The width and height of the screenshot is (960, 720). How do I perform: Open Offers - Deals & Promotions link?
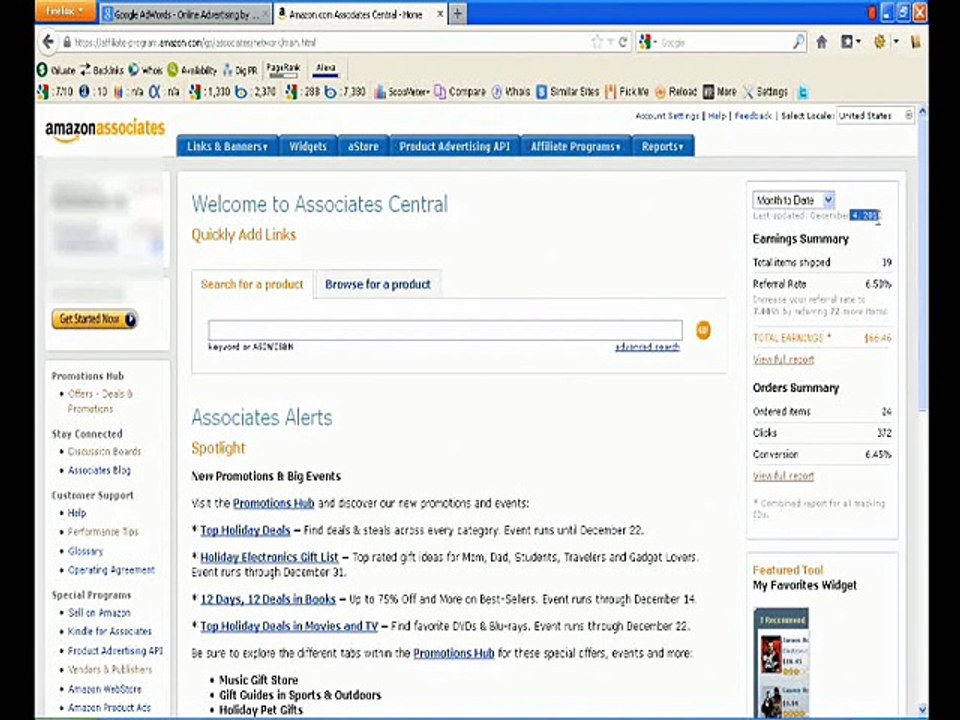click(100, 401)
